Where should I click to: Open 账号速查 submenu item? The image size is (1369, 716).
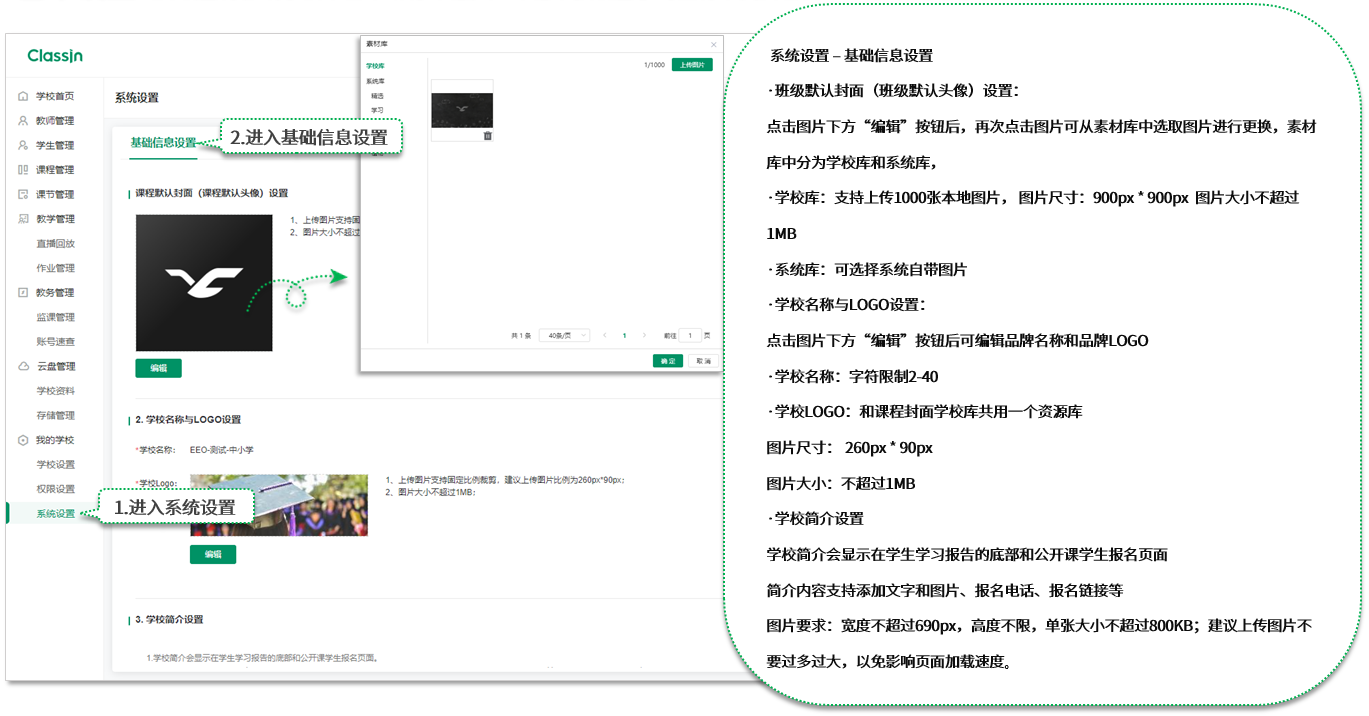point(56,342)
